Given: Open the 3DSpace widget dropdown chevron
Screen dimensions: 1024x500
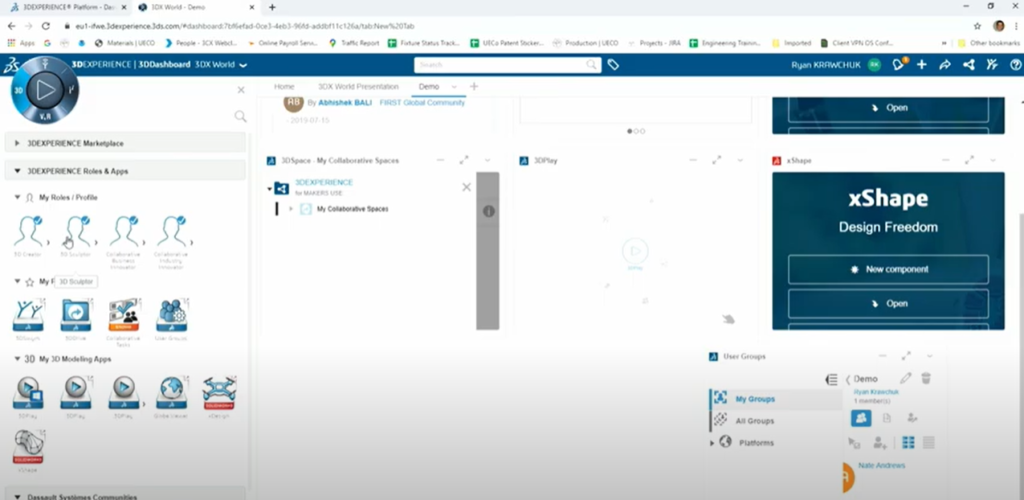Looking at the screenshot, I should point(487,161).
